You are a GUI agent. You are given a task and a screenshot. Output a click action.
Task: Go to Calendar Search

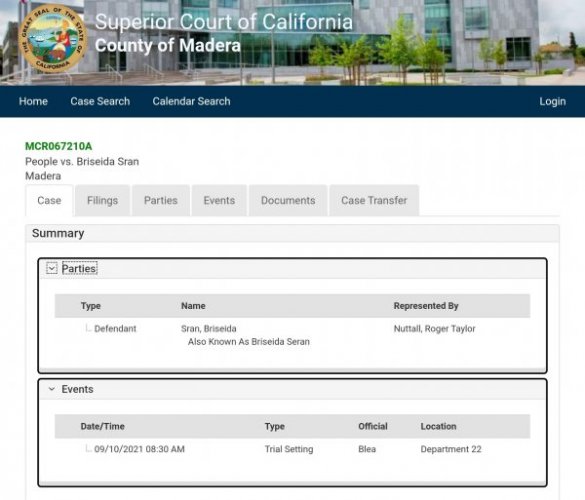coord(191,101)
